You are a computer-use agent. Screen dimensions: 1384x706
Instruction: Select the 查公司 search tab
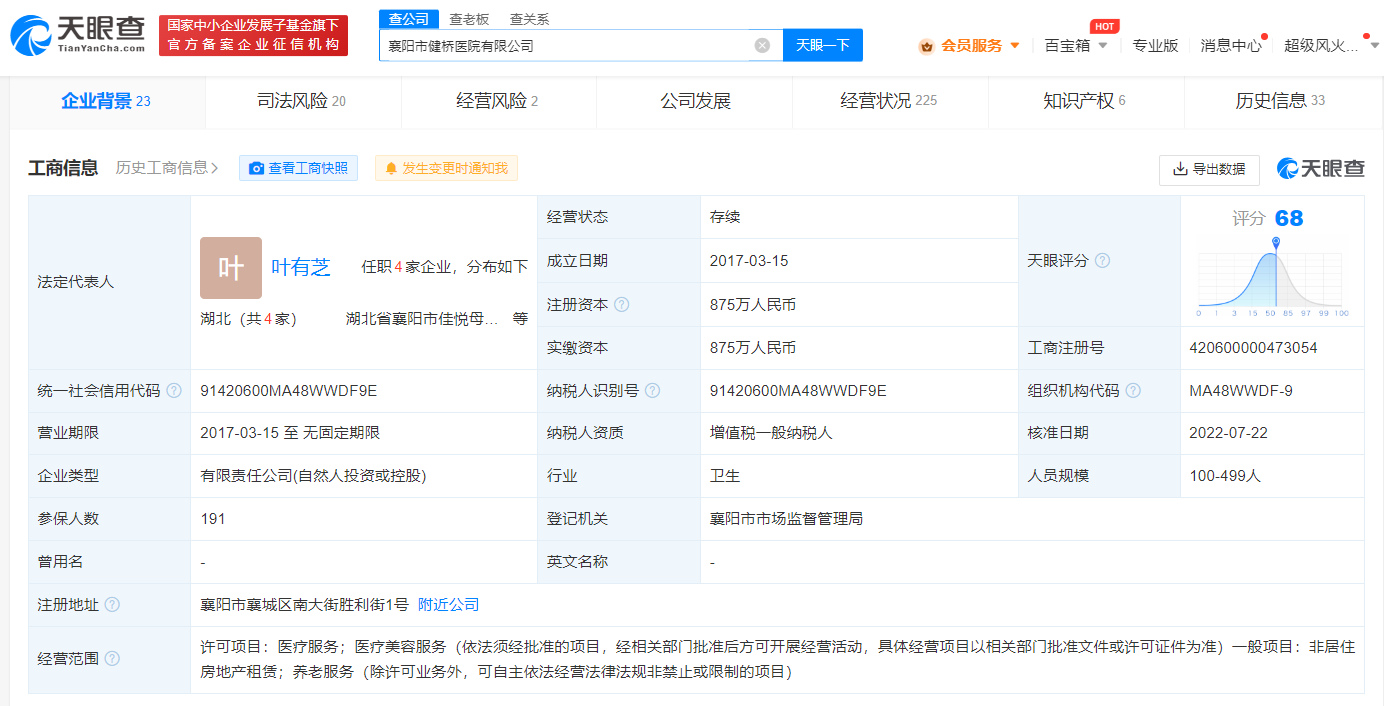tap(408, 19)
